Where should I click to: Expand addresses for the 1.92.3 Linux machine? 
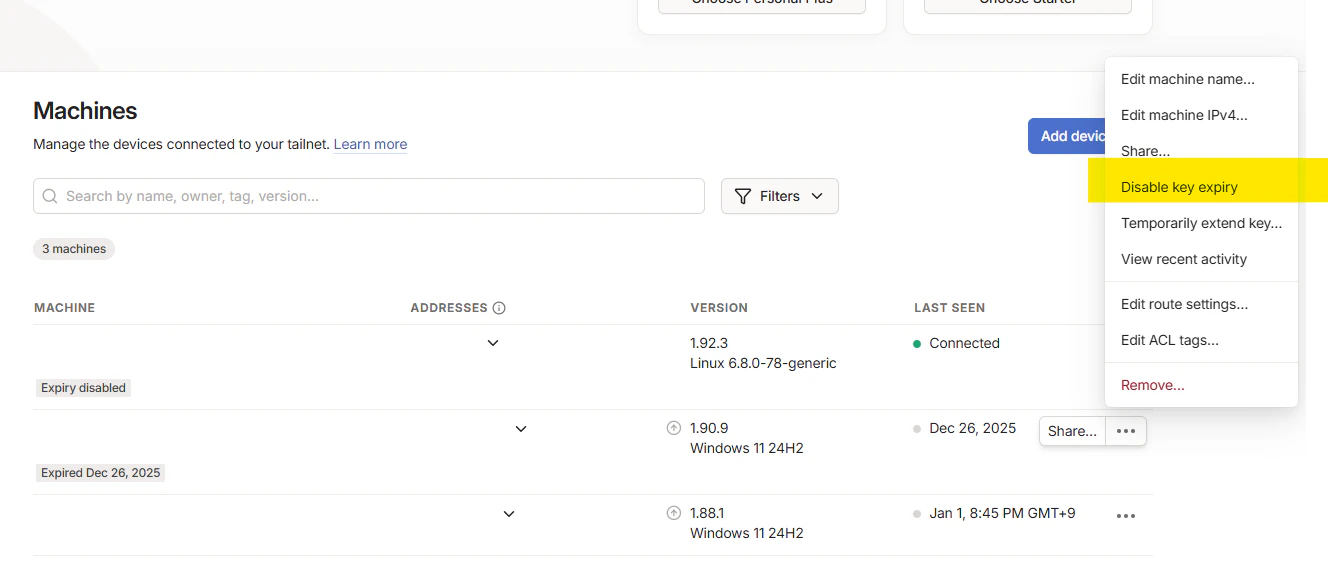click(493, 343)
